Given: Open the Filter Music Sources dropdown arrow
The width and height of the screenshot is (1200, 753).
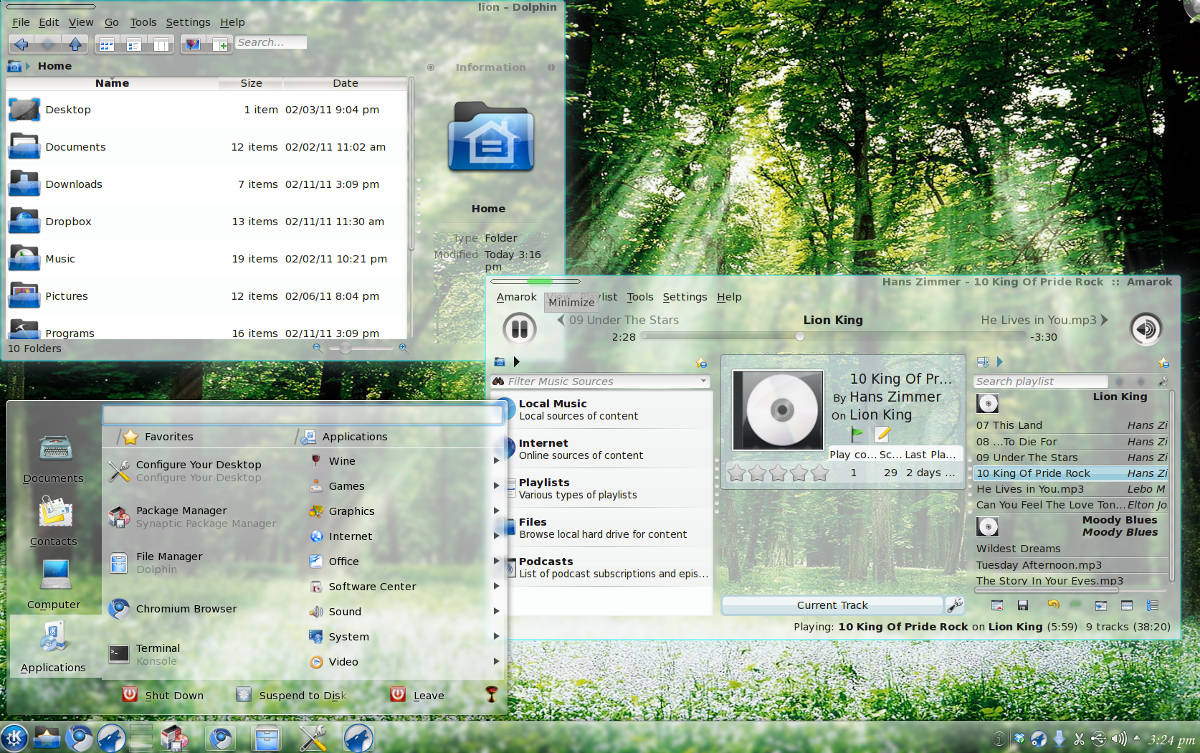Looking at the screenshot, I should (x=704, y=381).
